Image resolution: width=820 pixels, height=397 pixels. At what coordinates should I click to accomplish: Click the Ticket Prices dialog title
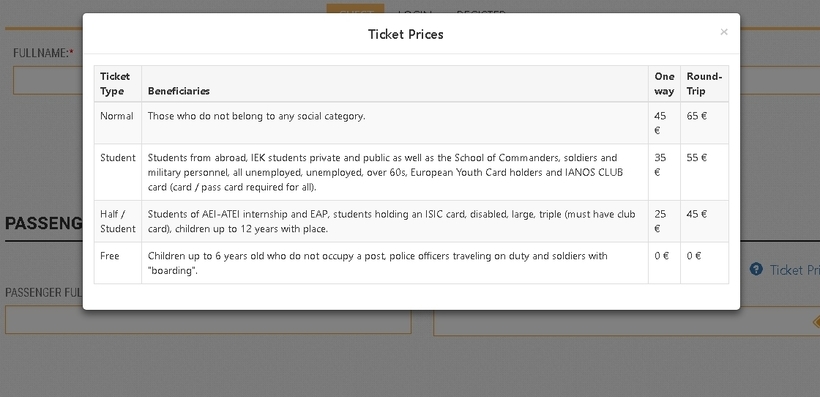(406, 35)
